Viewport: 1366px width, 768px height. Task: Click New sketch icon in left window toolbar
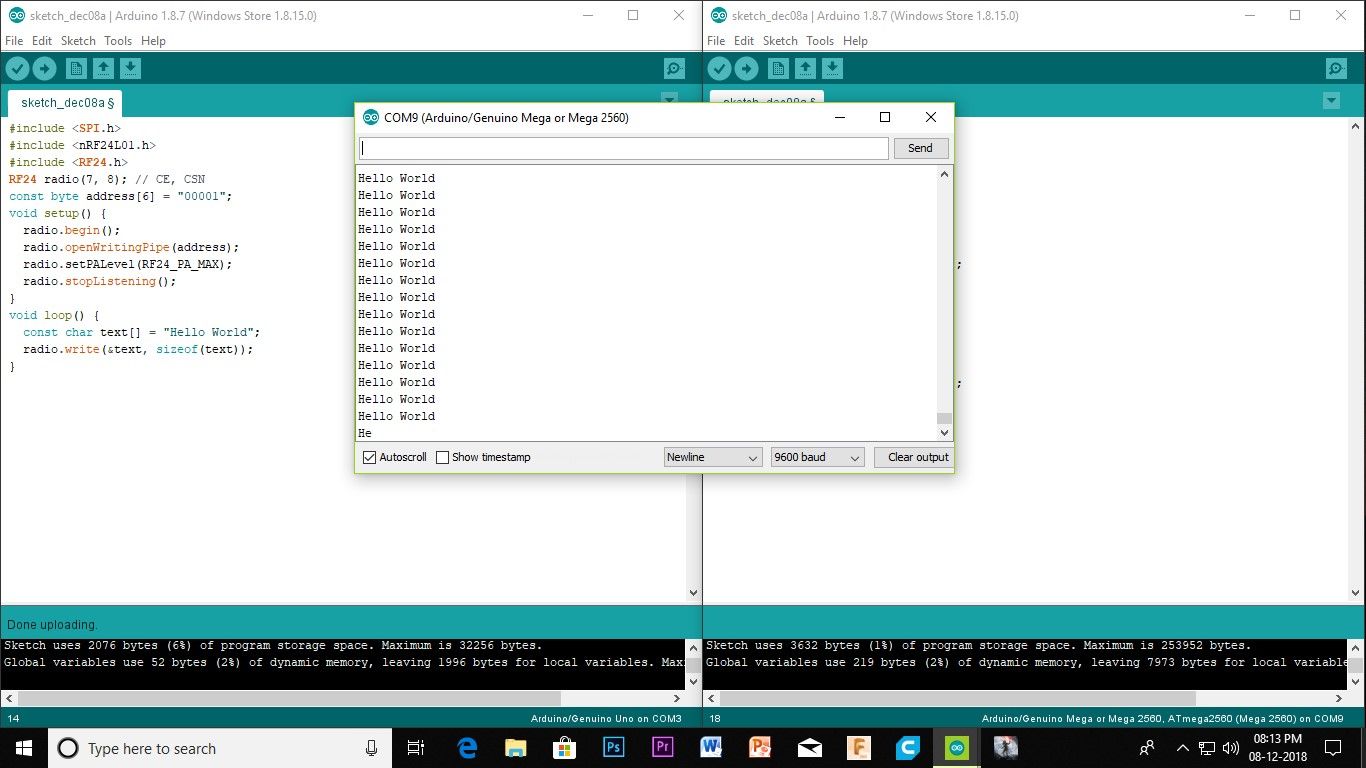(76, 68)
